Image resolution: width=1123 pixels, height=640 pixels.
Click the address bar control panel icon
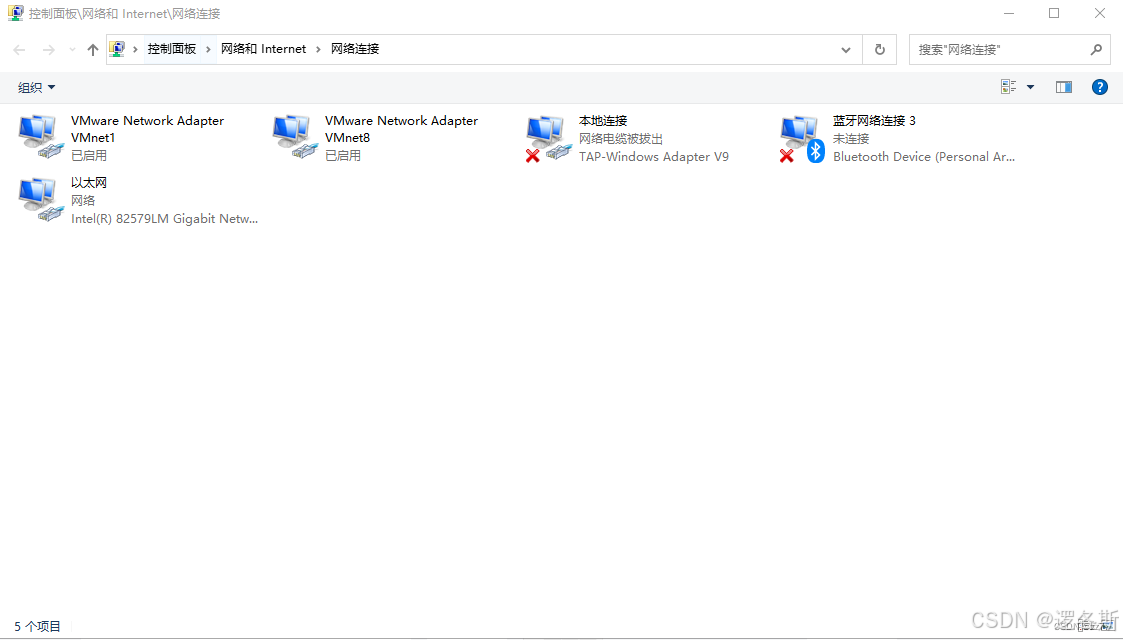pyautogui.click(x=117, y=49)
